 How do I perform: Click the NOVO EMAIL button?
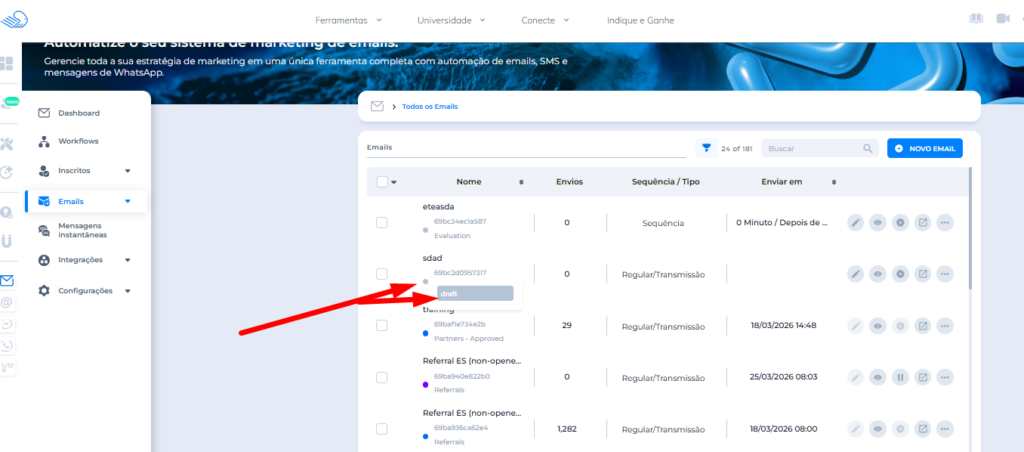[x=925, y=148]
